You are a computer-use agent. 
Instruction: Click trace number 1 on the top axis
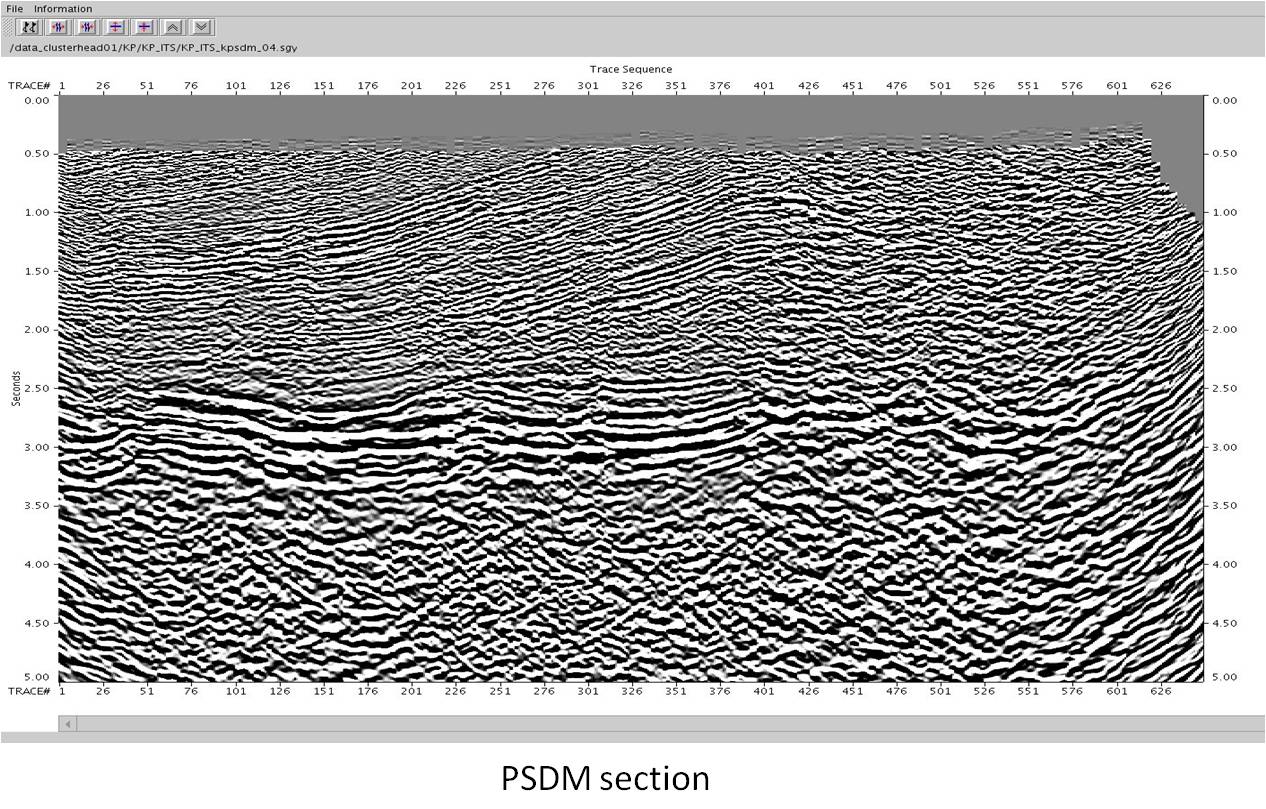point(62,85)
